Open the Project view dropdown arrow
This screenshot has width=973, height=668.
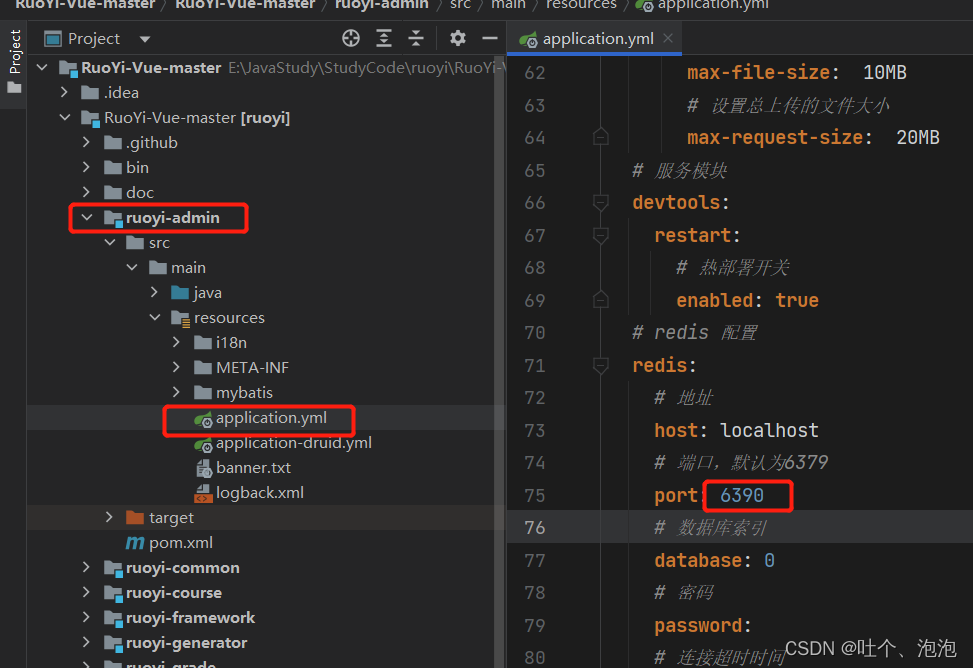(145, 39)
